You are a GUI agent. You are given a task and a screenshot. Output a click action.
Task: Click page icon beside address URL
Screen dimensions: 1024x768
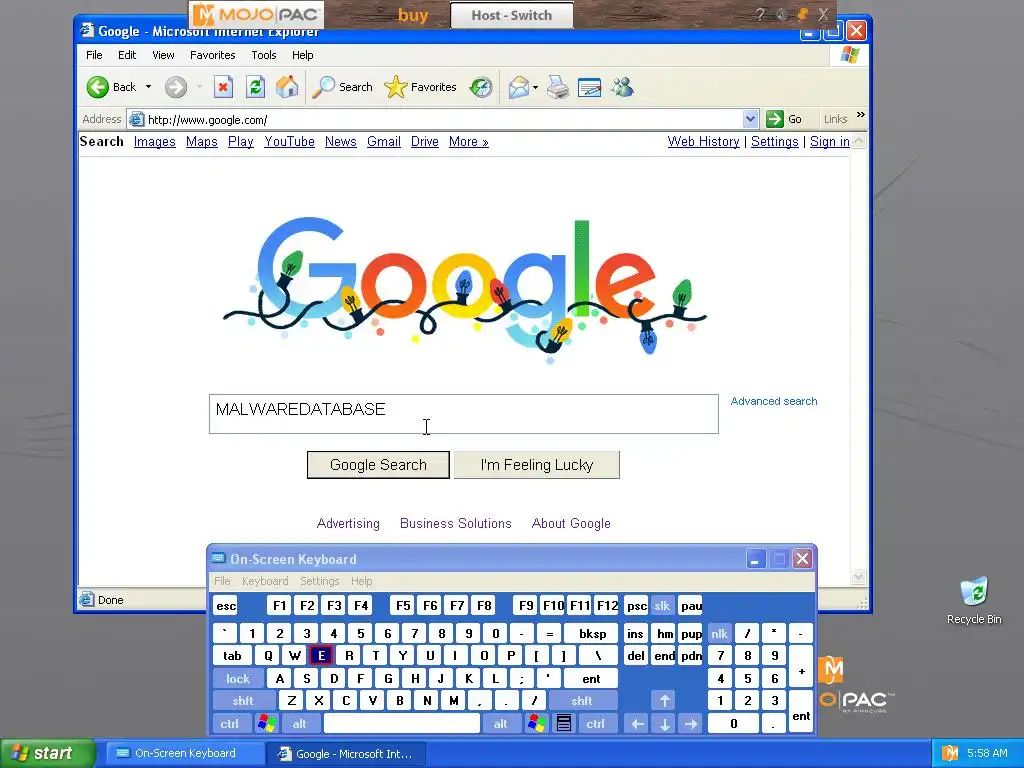(x=136, y=119)
